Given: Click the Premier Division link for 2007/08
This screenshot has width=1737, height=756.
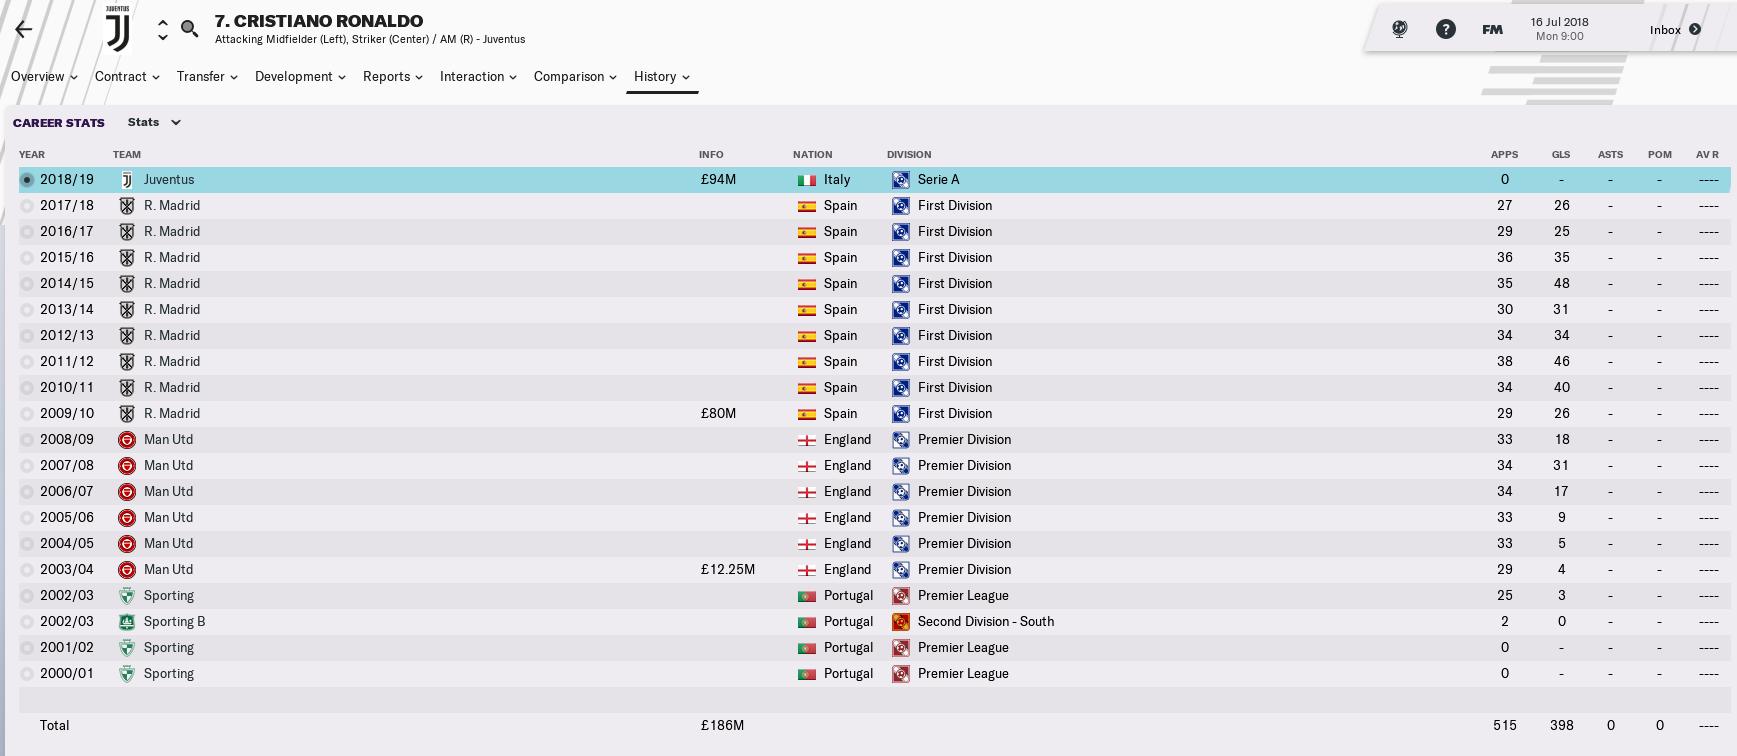Looking at the screenshot, I should point(964,466).
